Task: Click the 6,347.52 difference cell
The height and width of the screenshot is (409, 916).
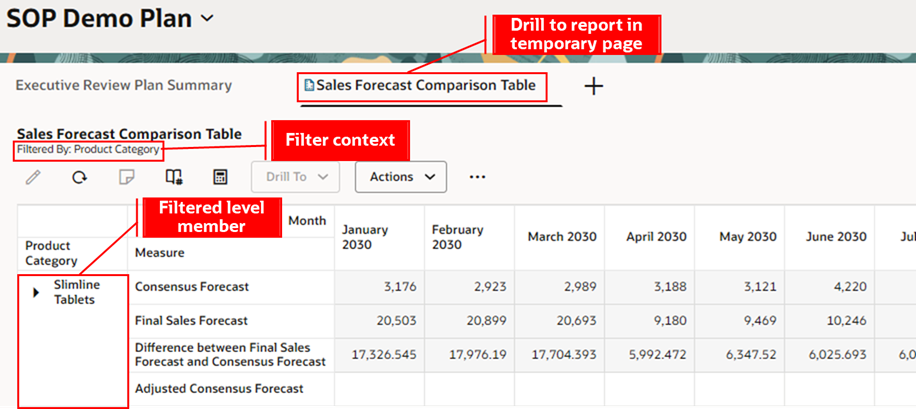Action: point(740,355)
